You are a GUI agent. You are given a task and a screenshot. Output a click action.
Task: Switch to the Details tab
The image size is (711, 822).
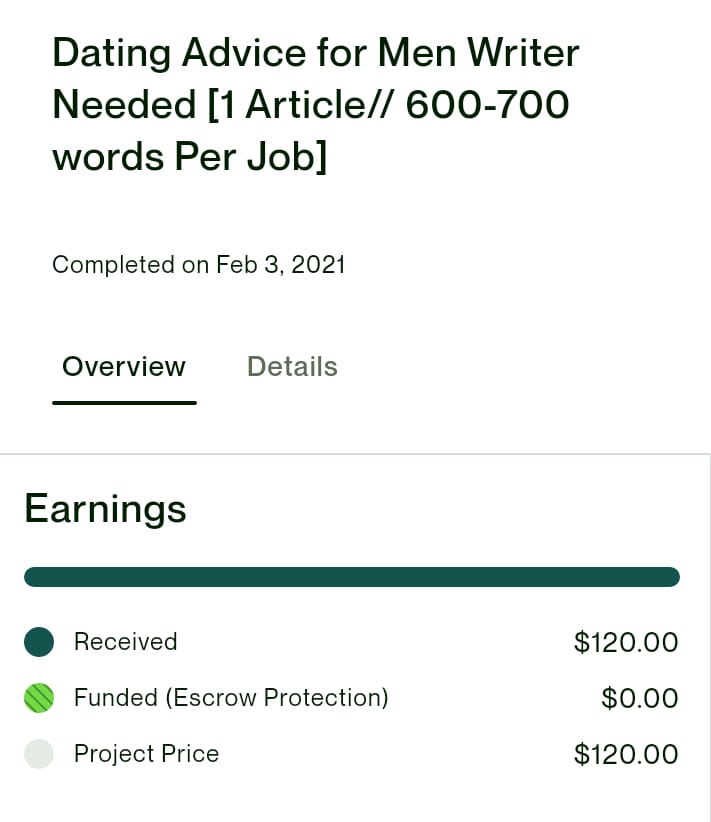[x=292, y=366]
